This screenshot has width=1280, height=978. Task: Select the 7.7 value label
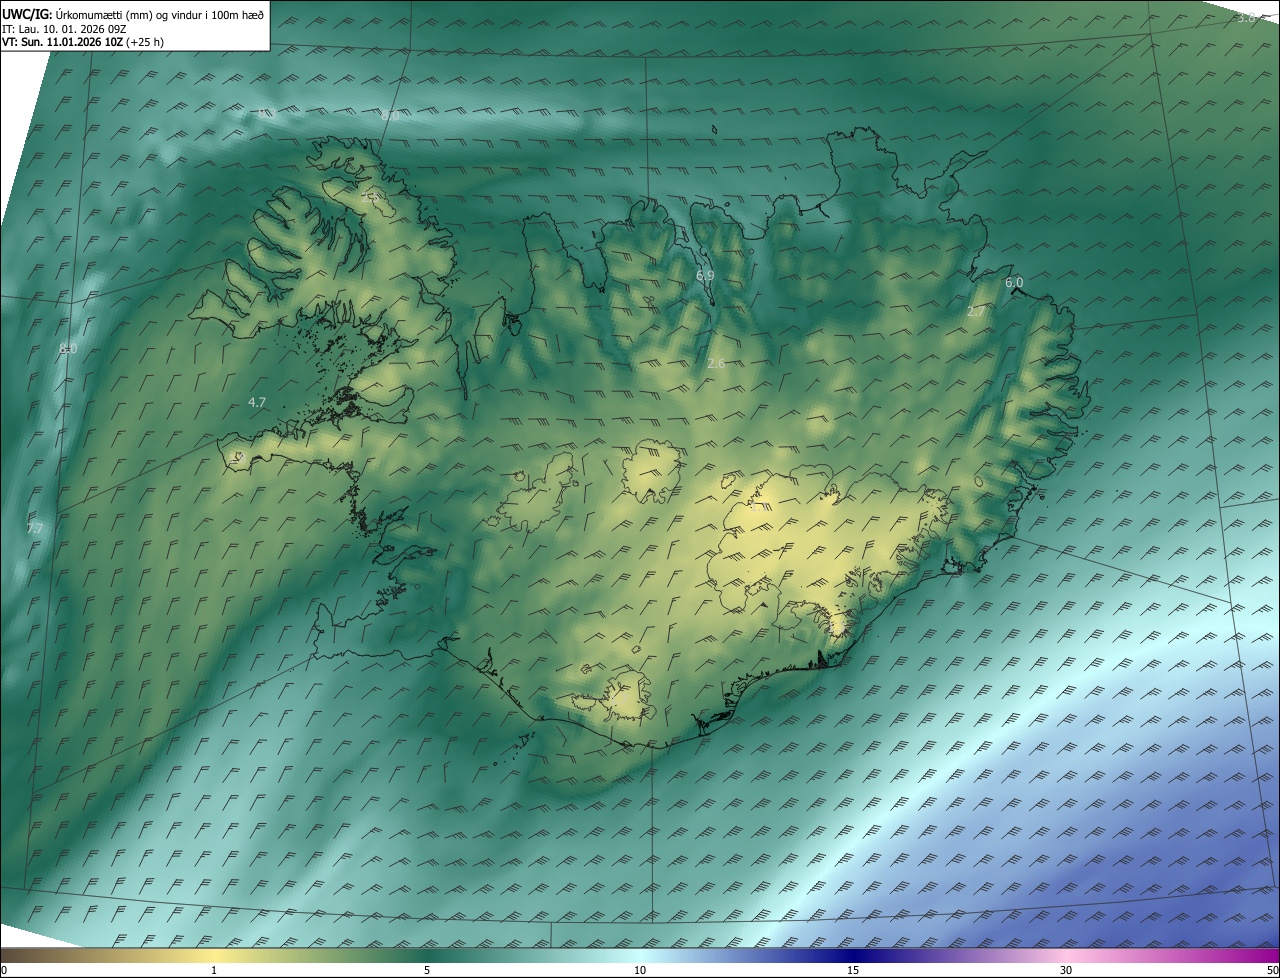[35, 527]
